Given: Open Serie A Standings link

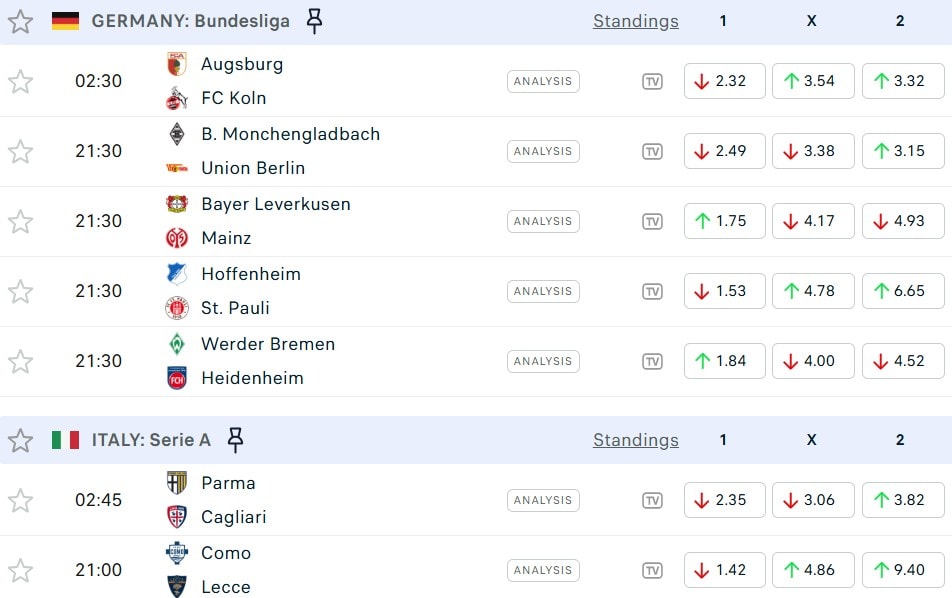Looking at the screenshot, I should 635,440.
